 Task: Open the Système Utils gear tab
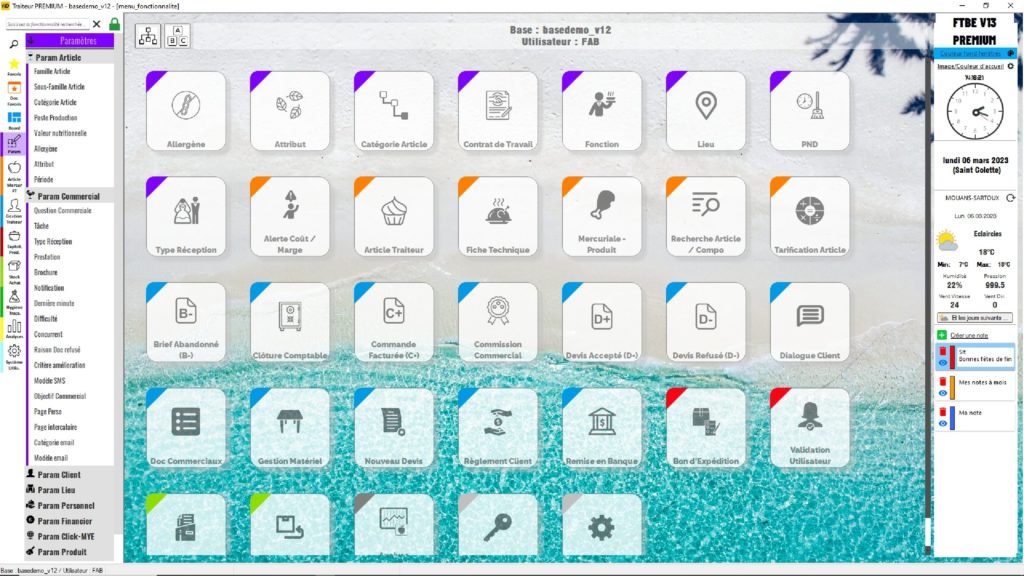coord(14,357)
